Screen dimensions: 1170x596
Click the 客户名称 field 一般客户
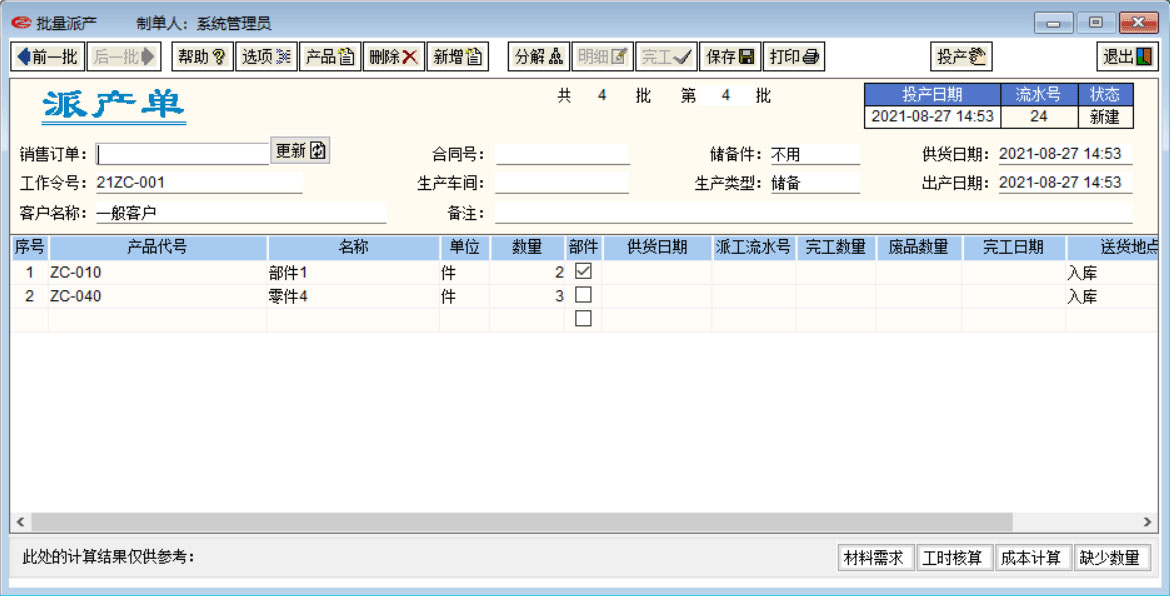(x=241, y=213)
